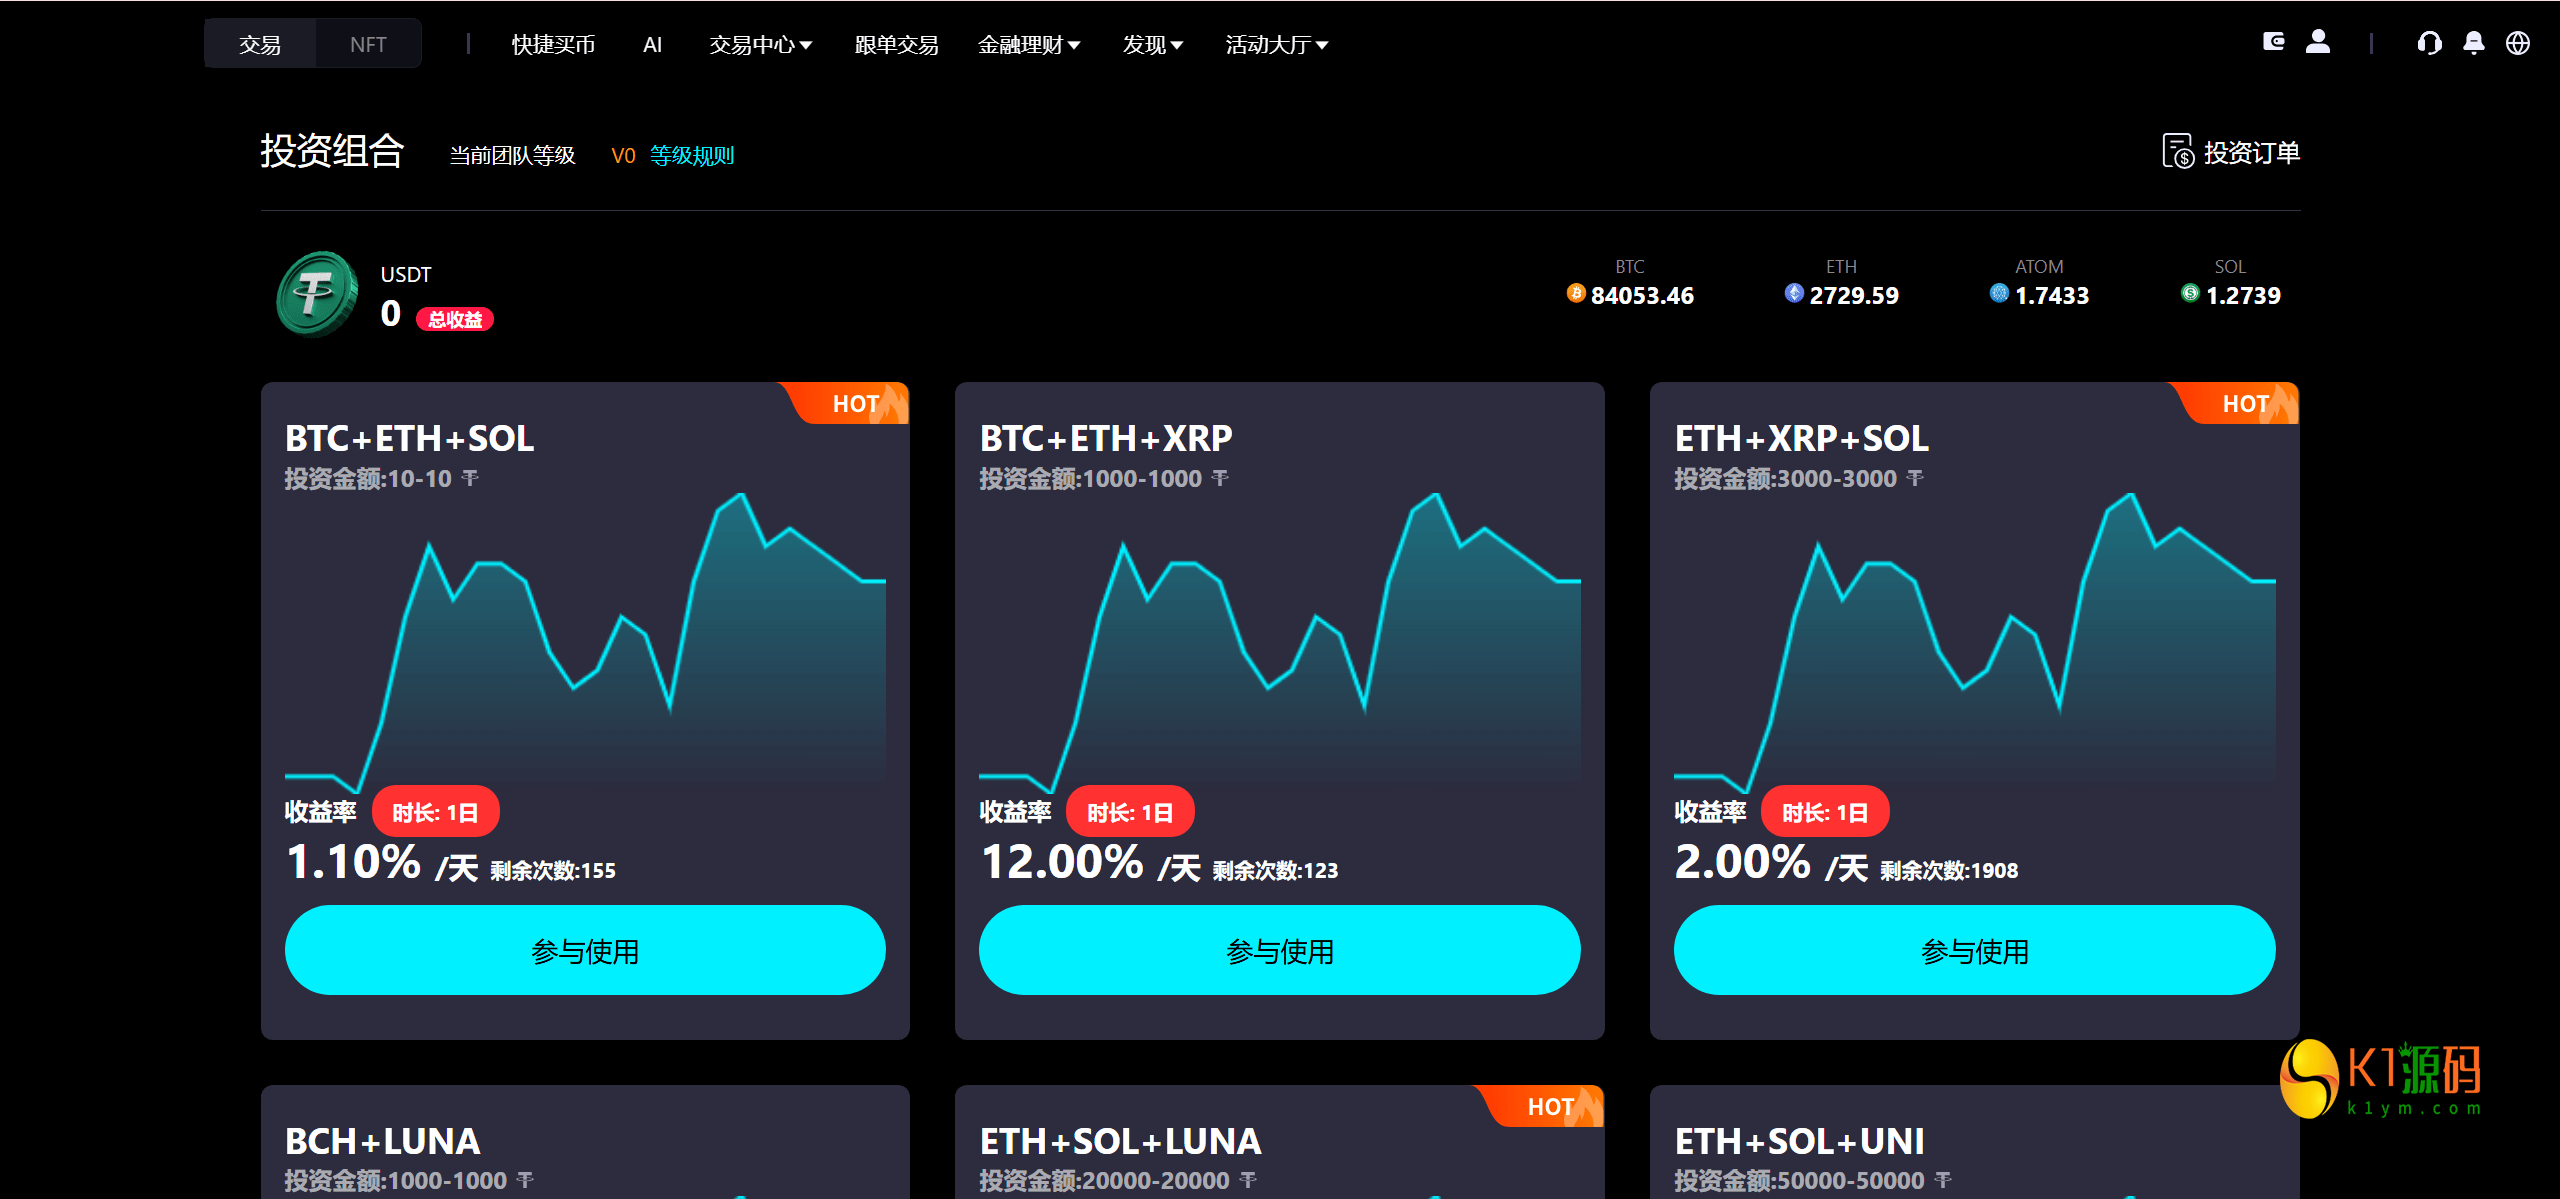Select the 时长: 1日 badge on BTC+ETH+SOL

coord(436,811)
